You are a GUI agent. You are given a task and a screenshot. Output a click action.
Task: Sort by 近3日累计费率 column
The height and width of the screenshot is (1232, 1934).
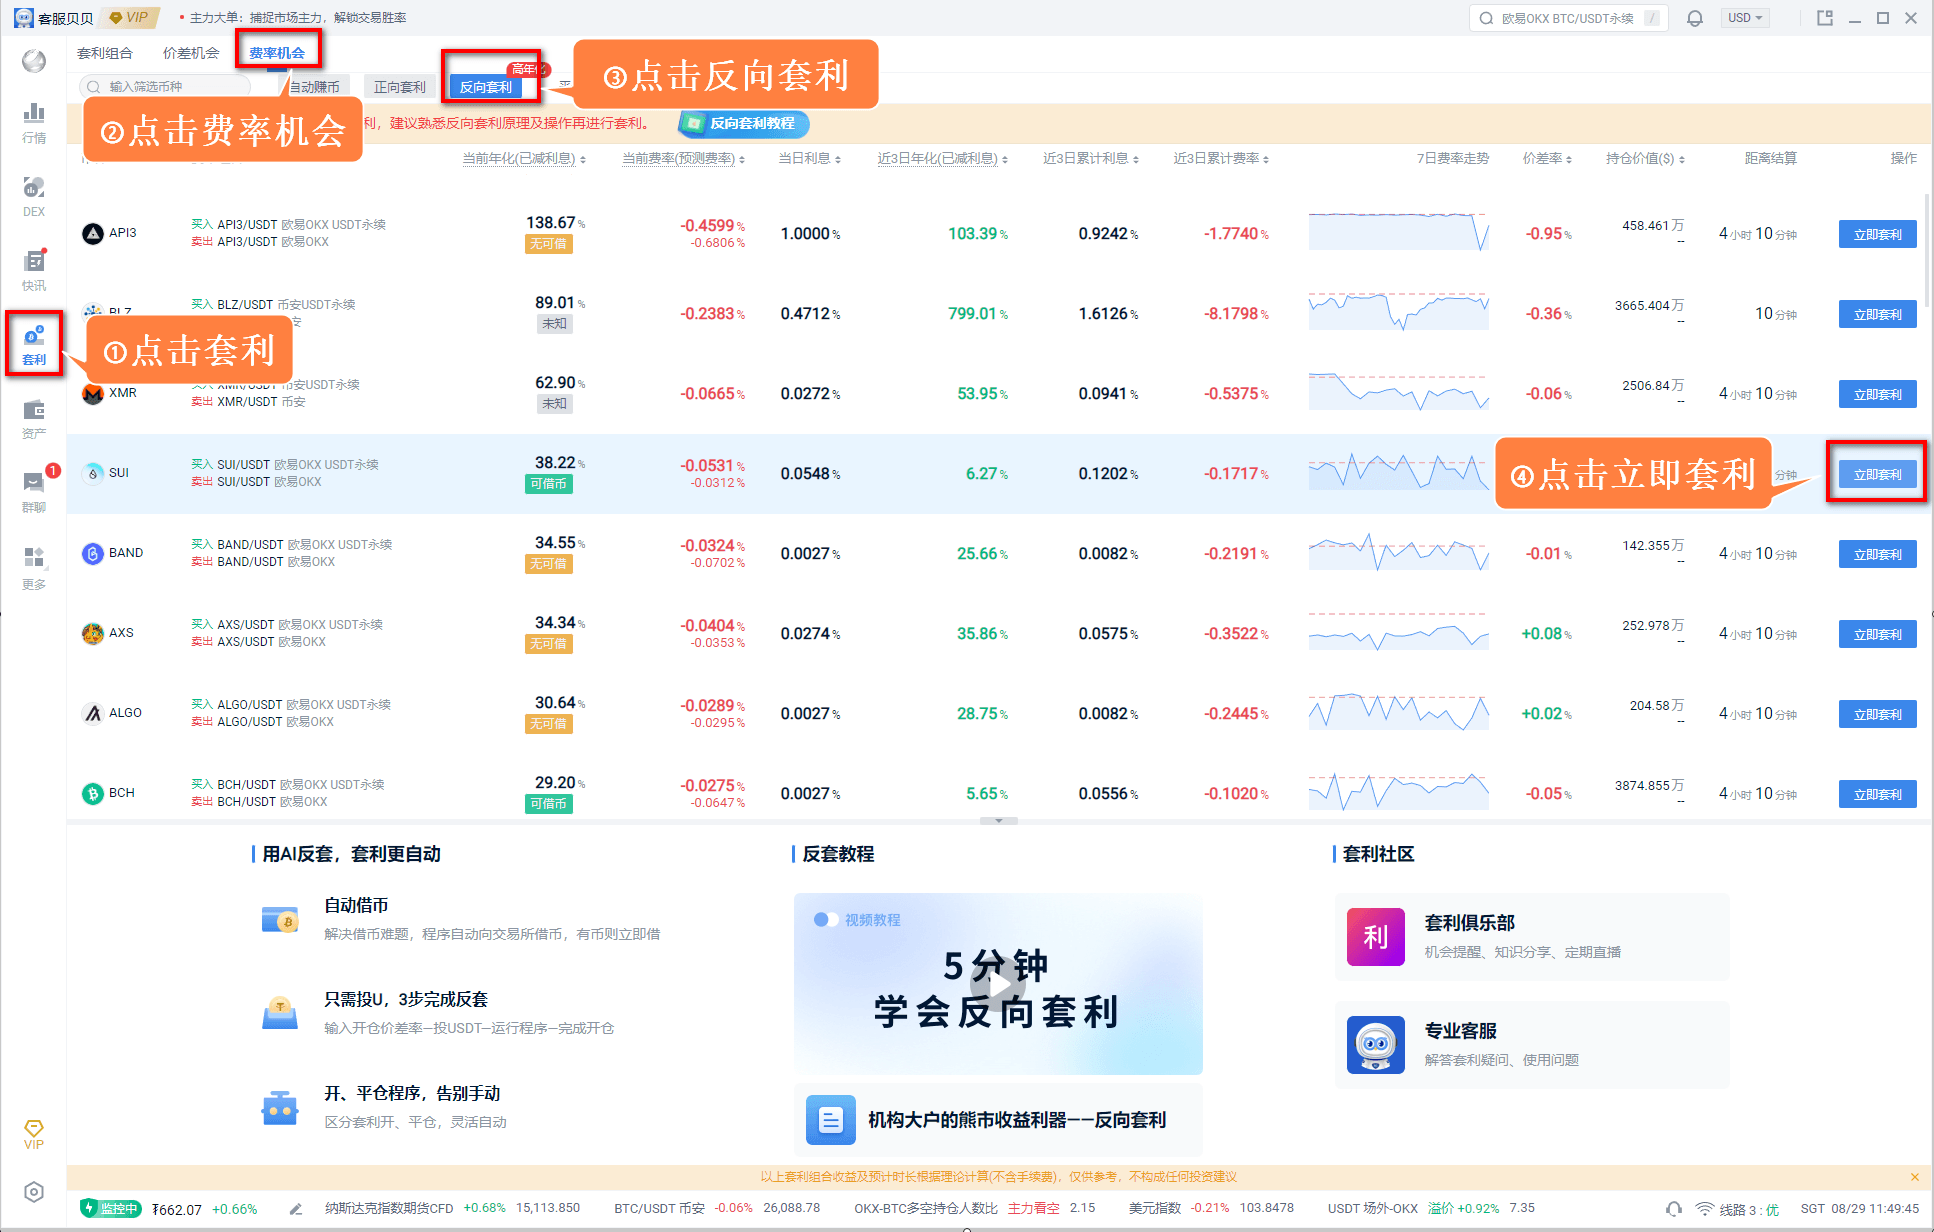[1221, 159]
